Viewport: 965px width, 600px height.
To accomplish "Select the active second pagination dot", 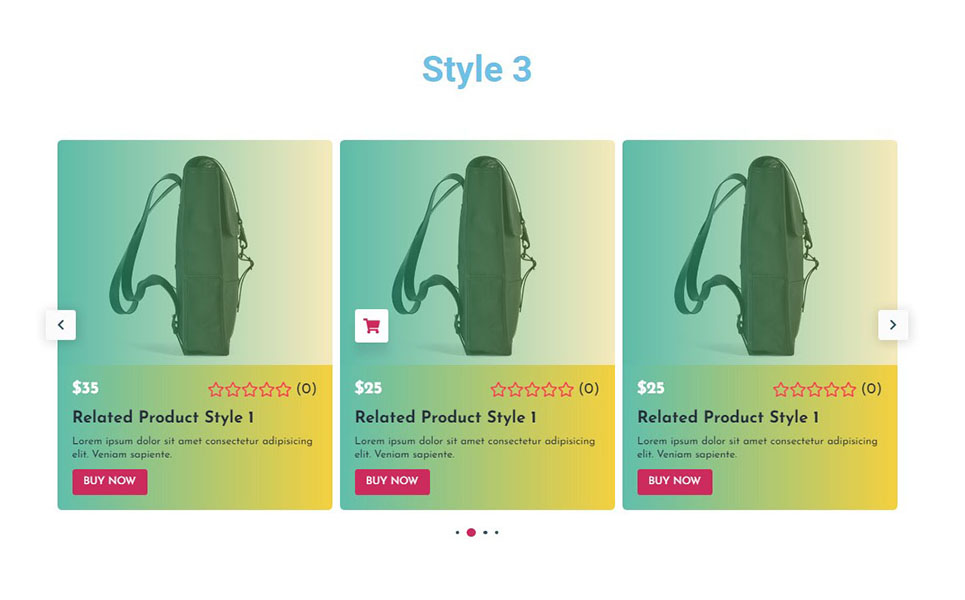I will tap(471, 532).
